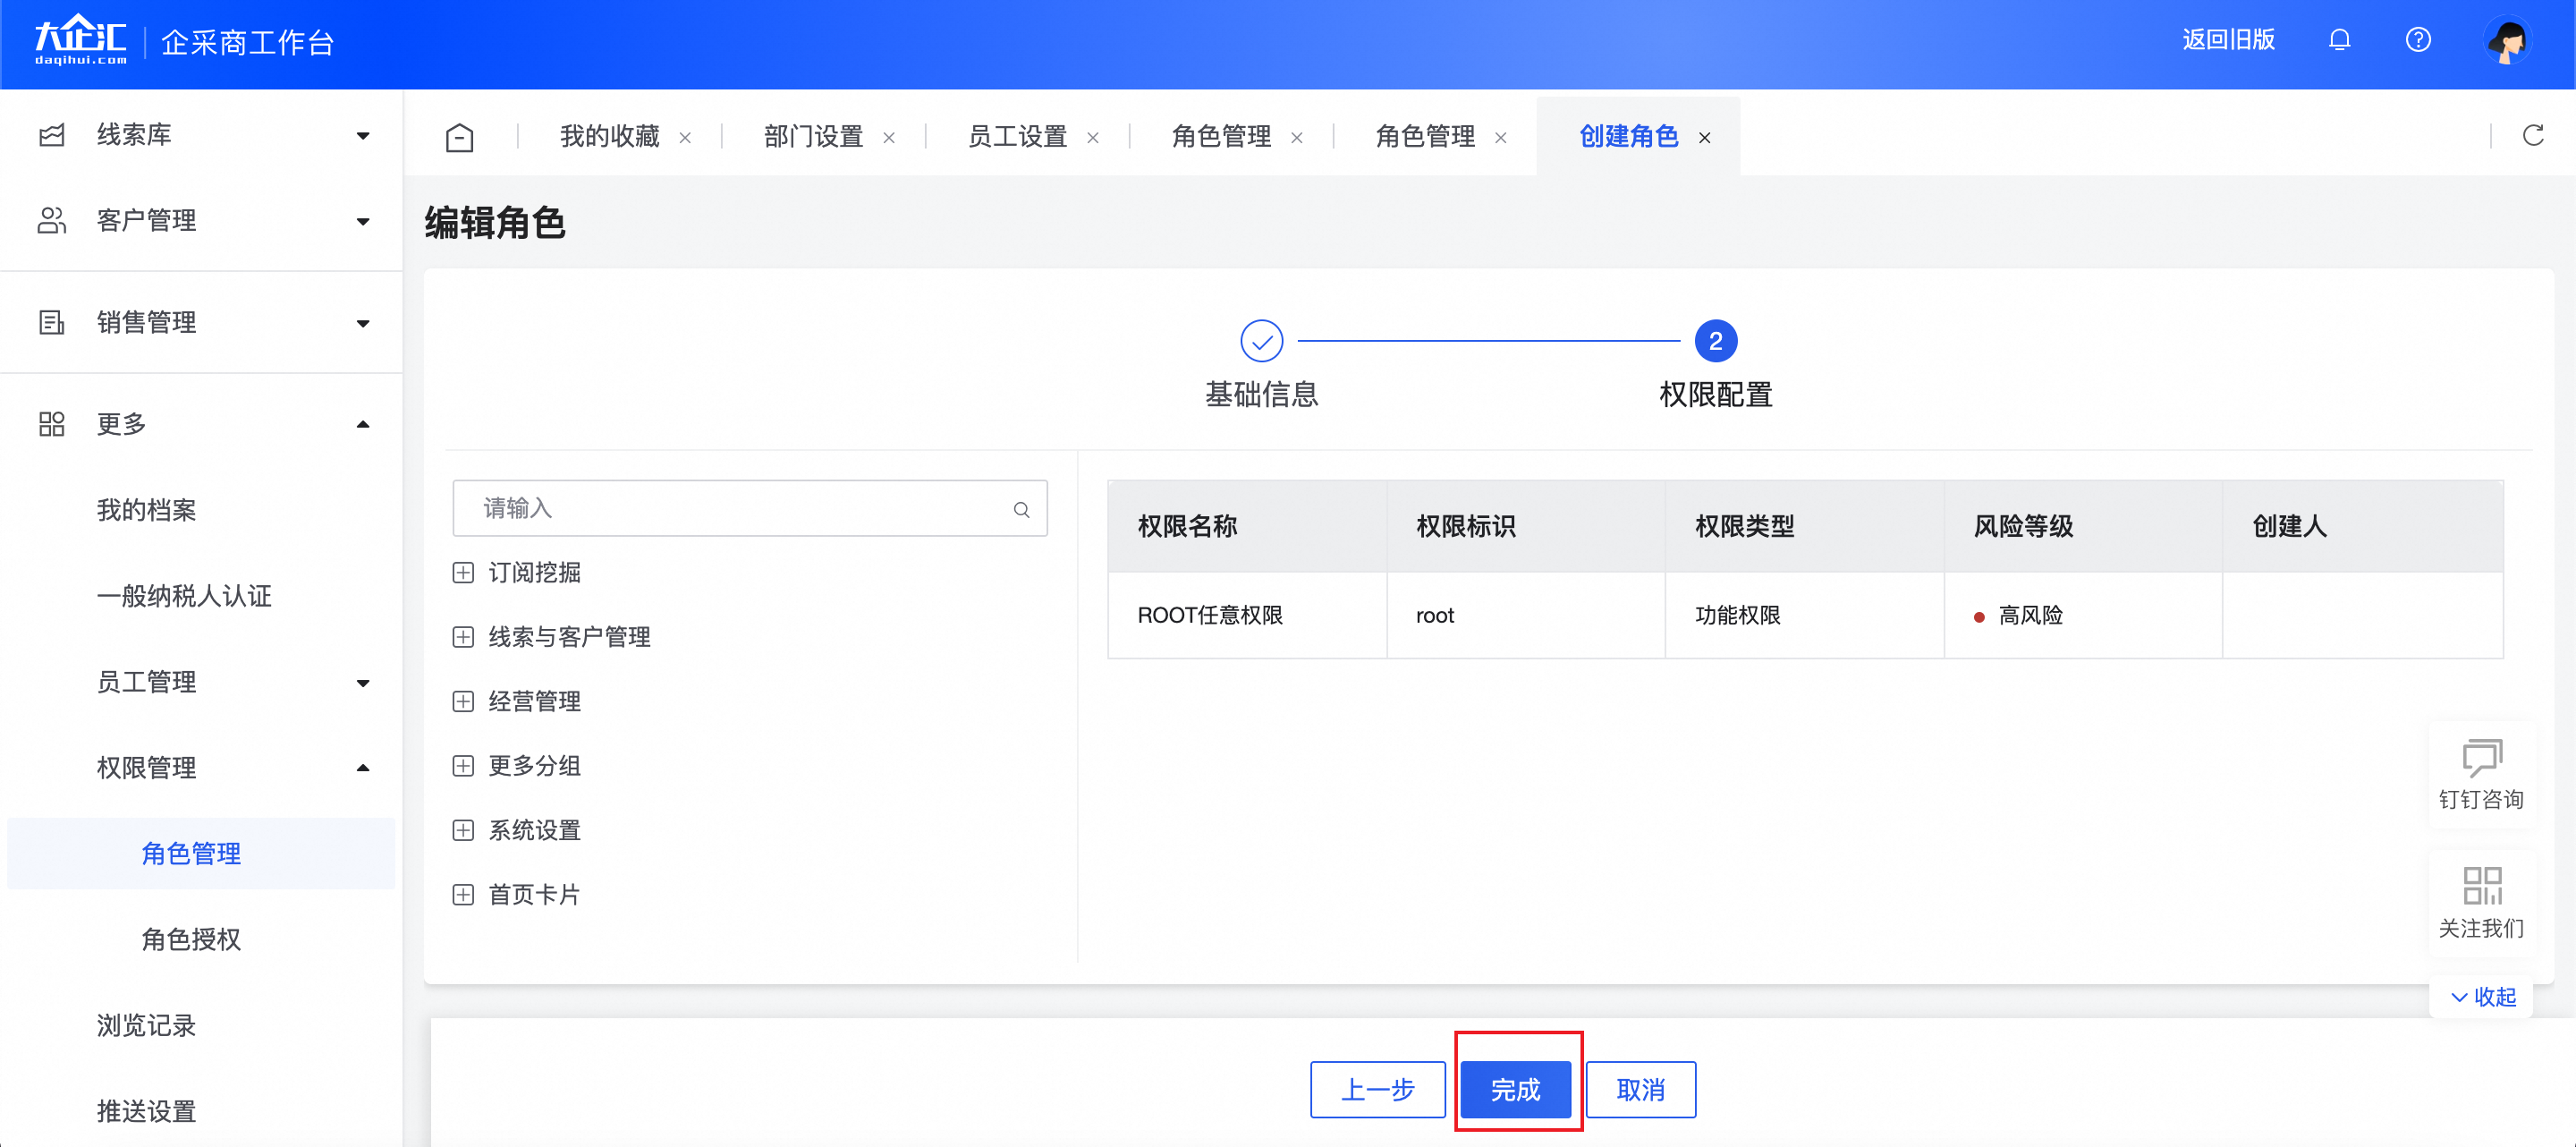Image resolution: width=2576 pixels, height=1147 pixels.
Task: Click 返回旧版 link in header
Action: 2228,40
